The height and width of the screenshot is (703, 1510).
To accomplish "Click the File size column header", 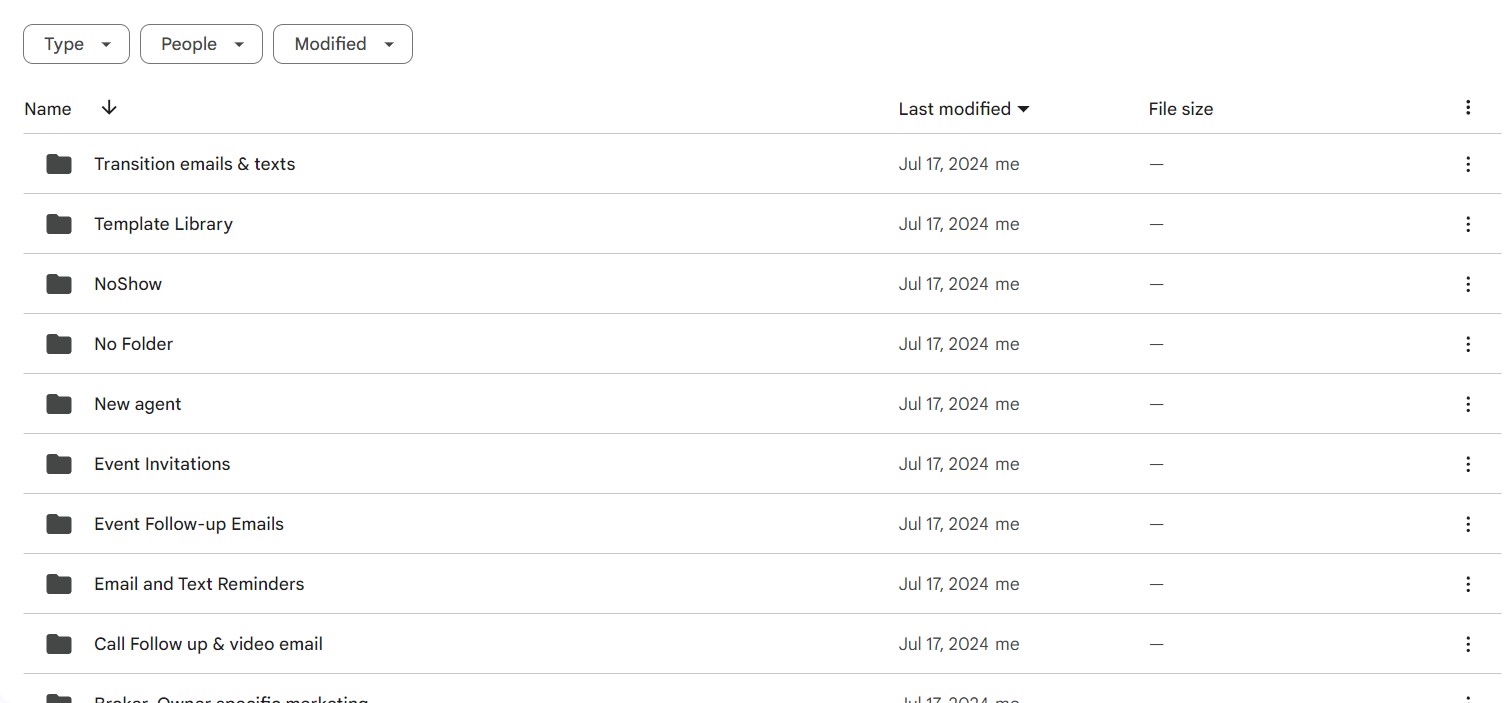I will (x=1180, y=109).
